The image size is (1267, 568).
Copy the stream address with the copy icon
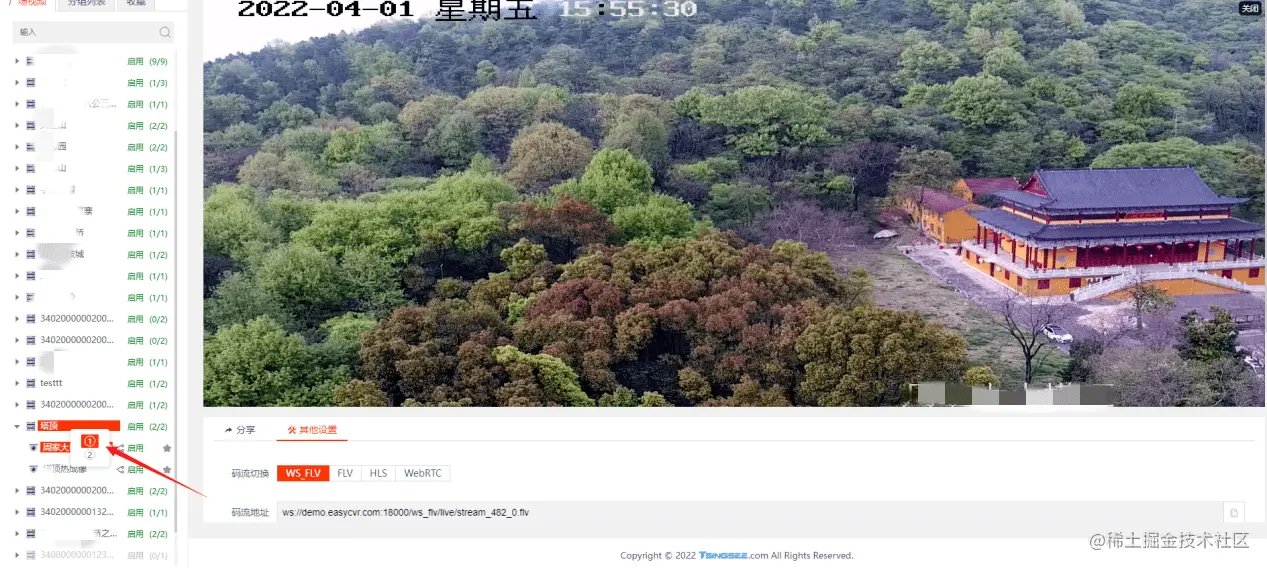pyautogui.click(x=1234, y=513)
